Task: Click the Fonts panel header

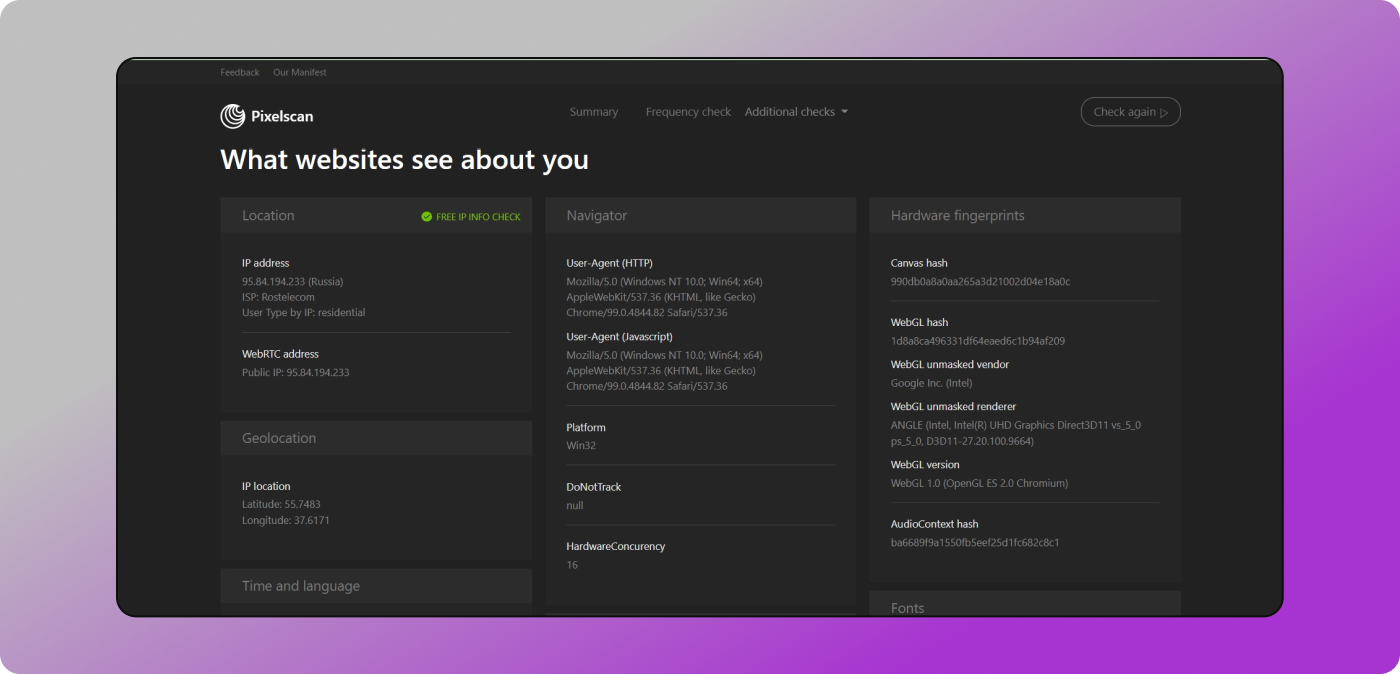Action: pyautogui.click(x=907, y=608)
